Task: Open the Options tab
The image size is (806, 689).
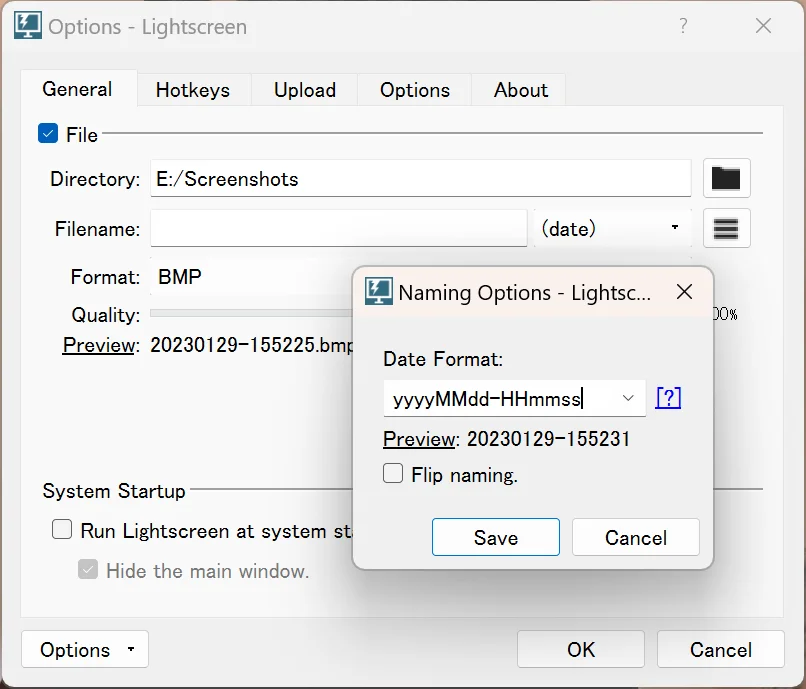Action: [415, 90]
